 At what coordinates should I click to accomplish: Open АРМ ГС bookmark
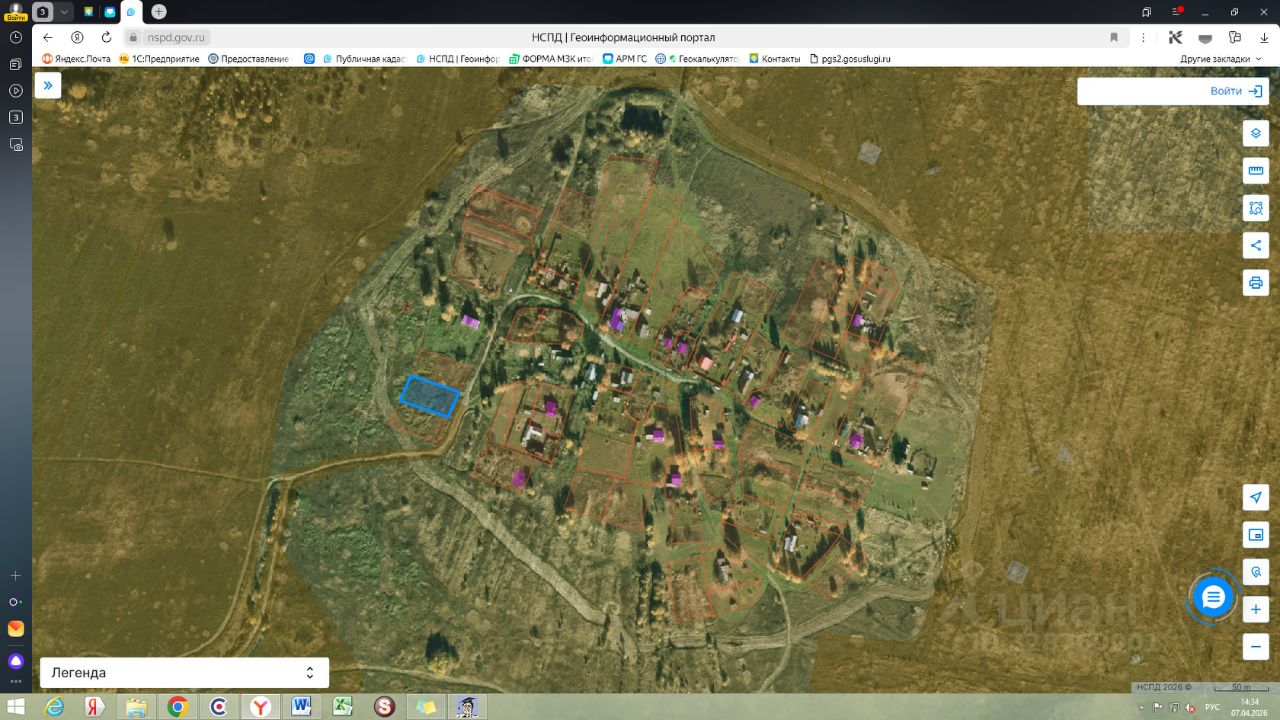coord(625,59)
